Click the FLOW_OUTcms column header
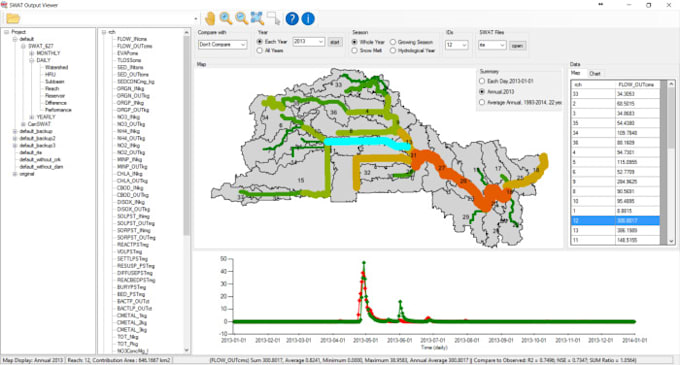The image size is (680, 365). tap(638, 85)
